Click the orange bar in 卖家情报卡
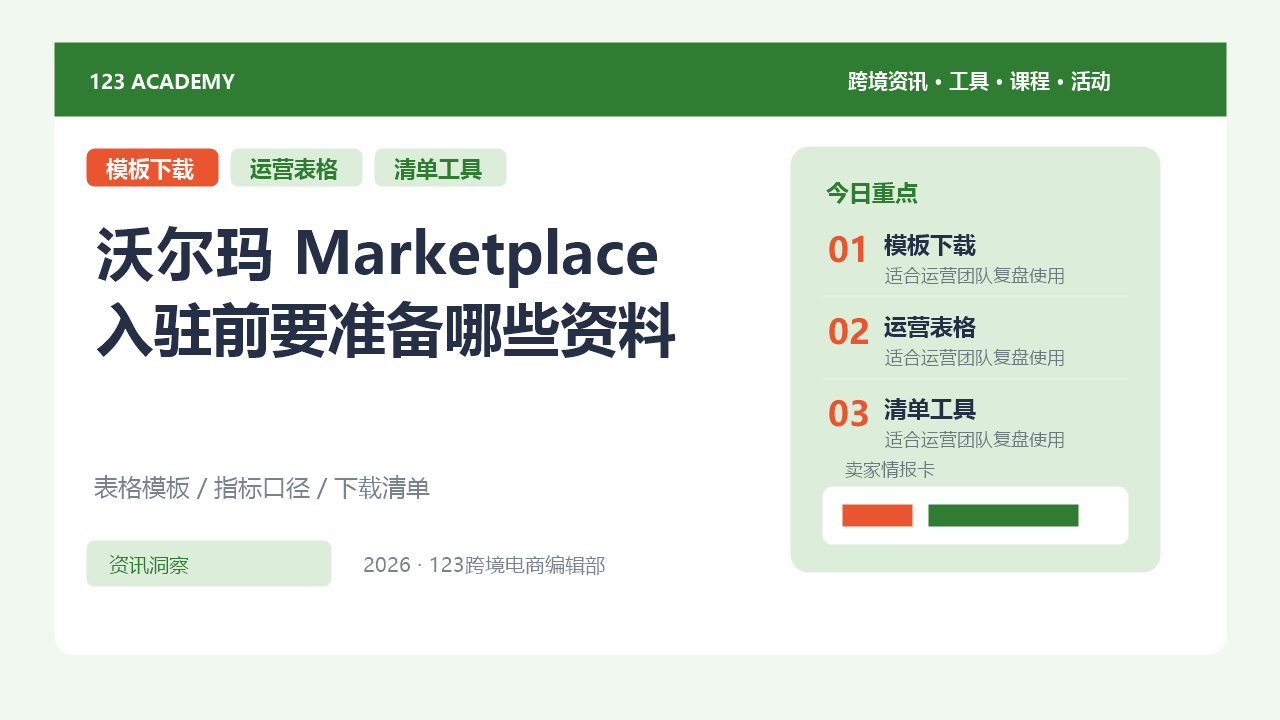This screenshot has width=1280, height=720. coord(877,516)
